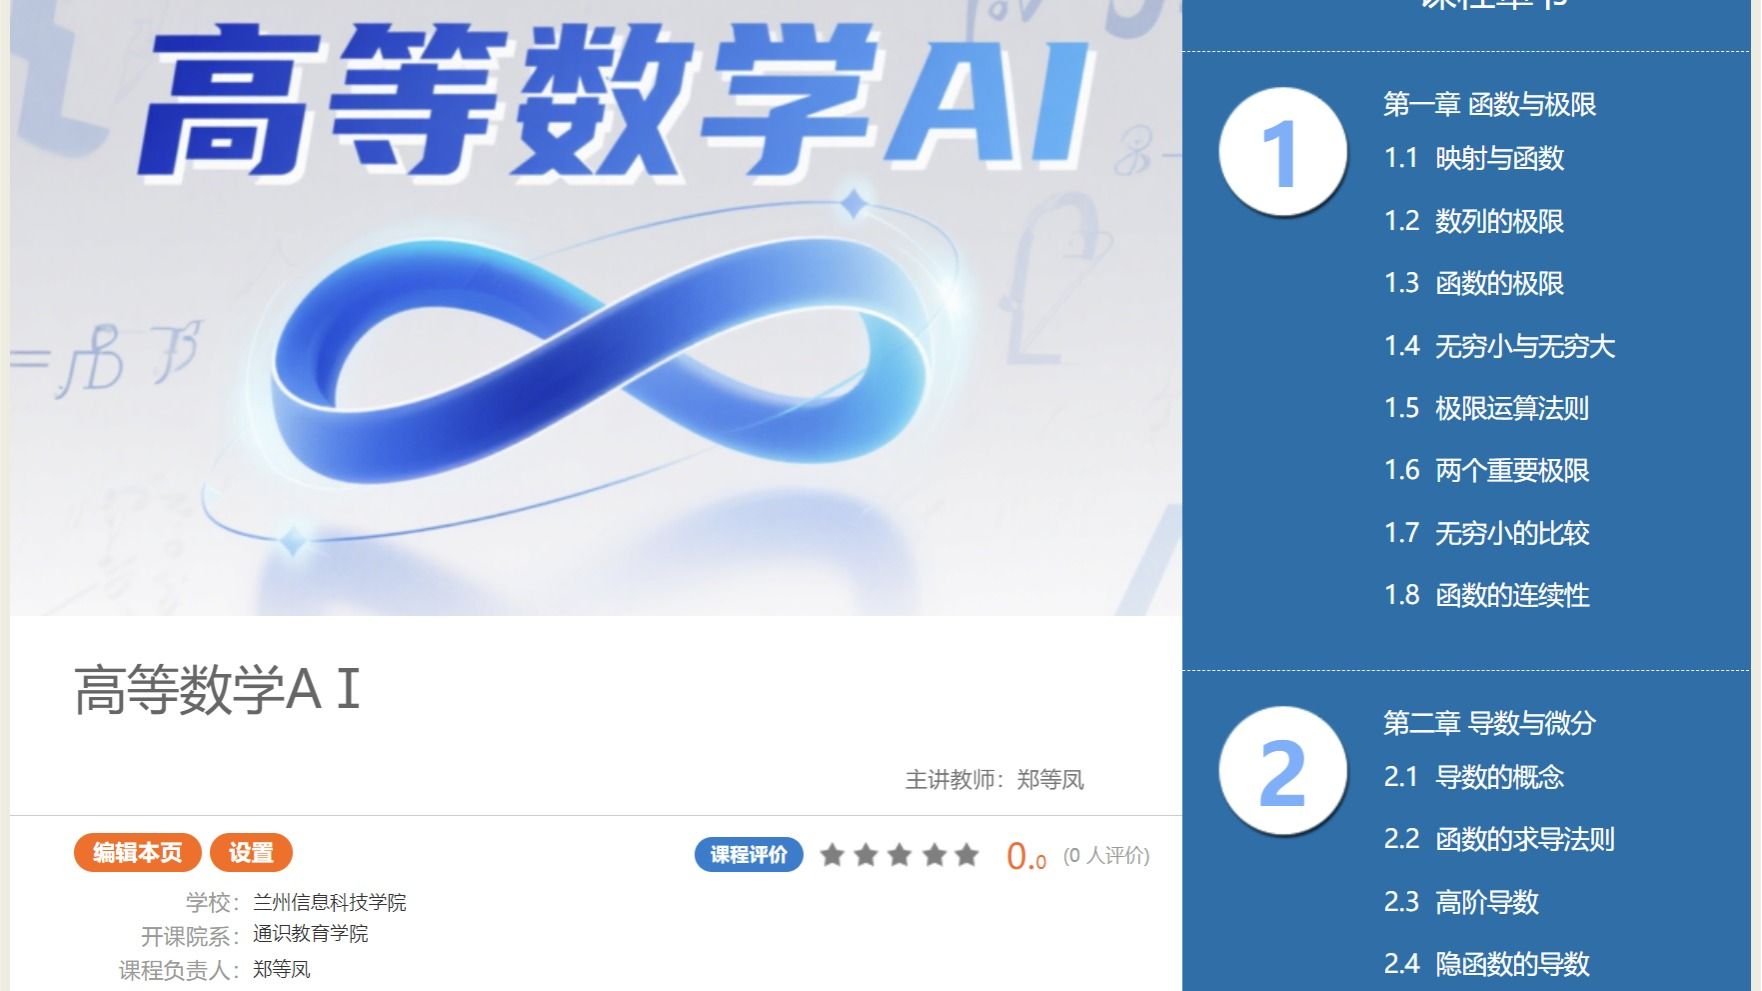
Task: Open section 1.1 映射与函数
Action: tap(1474, 158)
